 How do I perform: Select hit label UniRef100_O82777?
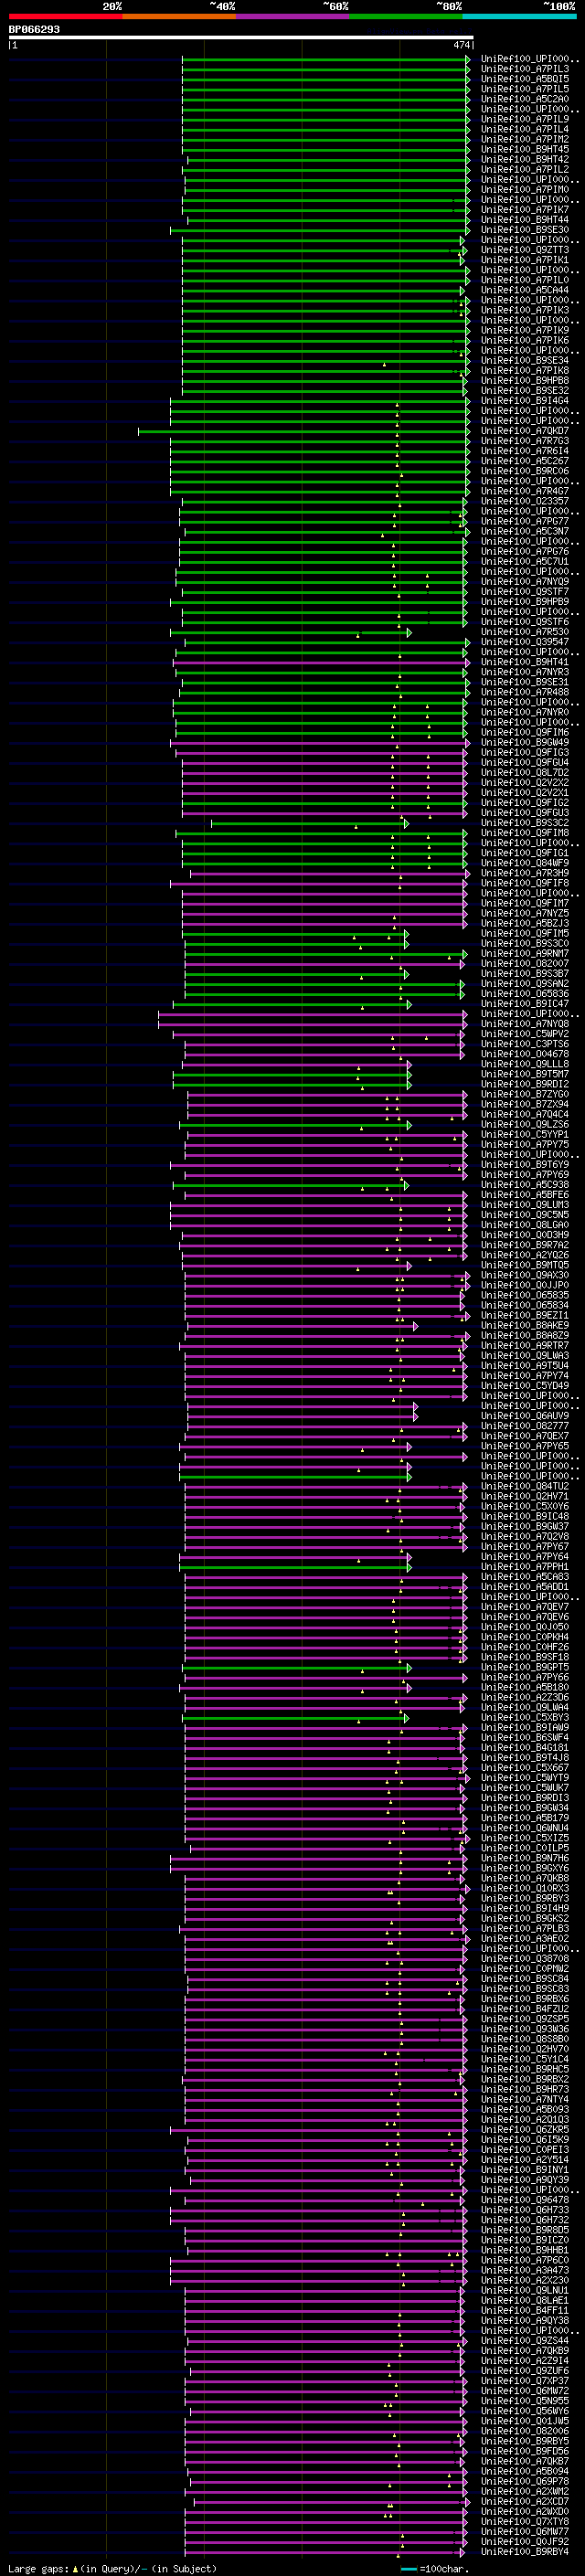click(x=525, y=1426)
